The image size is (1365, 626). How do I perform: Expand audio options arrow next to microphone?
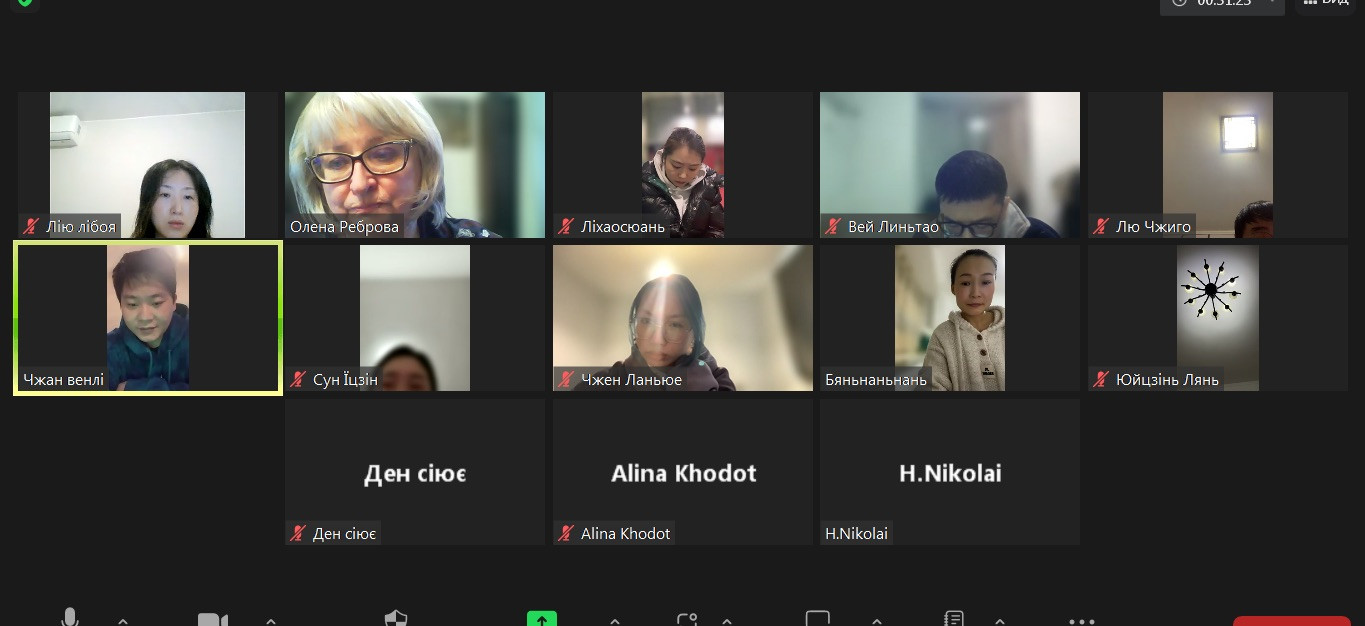[123, 620]
